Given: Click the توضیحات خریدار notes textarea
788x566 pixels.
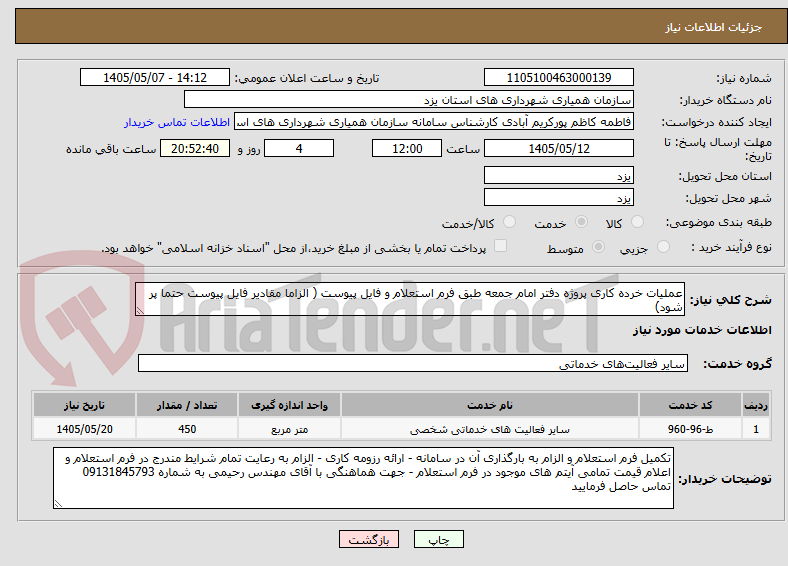Looking at the screenshot, I should click(363, 478).
